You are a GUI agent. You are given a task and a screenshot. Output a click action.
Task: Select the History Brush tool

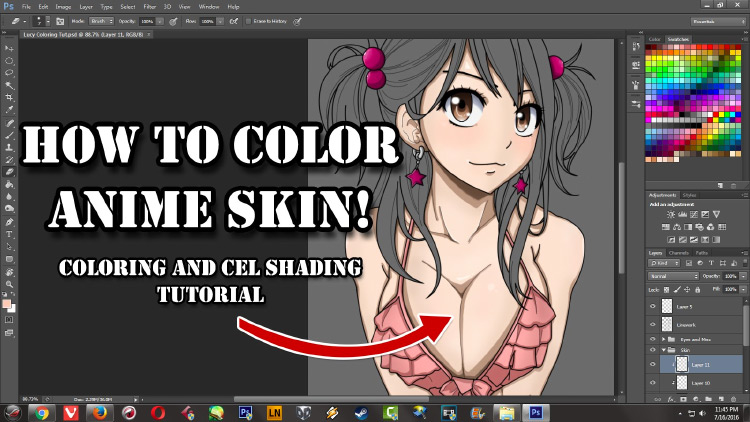coord(9,160)
